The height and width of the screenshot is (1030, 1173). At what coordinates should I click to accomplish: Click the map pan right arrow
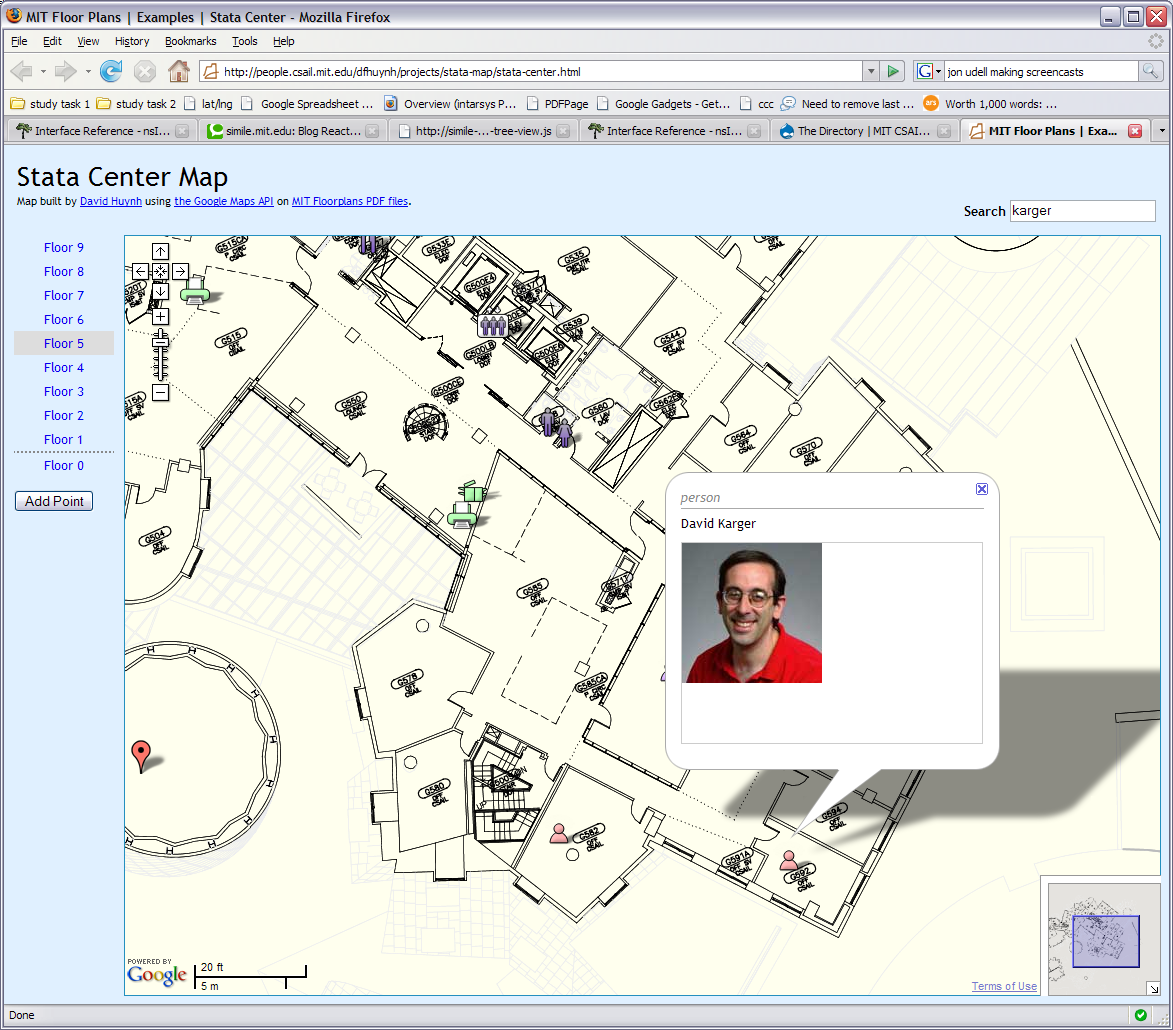point(180,271)
